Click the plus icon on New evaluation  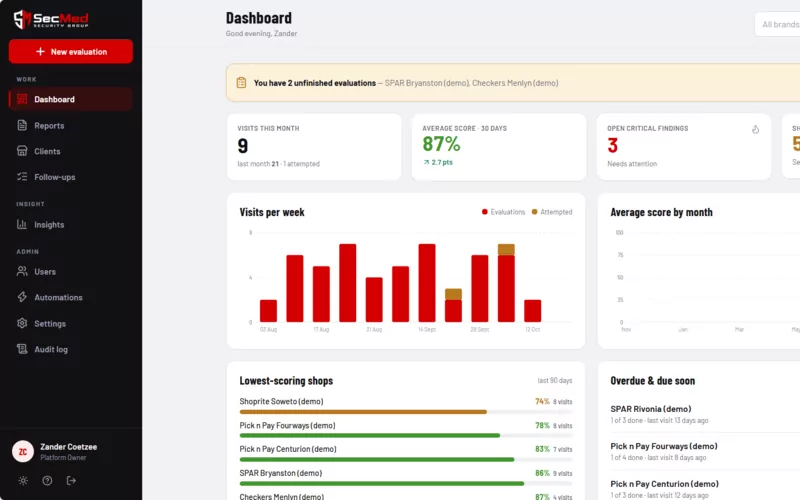(x=40, y=52)
